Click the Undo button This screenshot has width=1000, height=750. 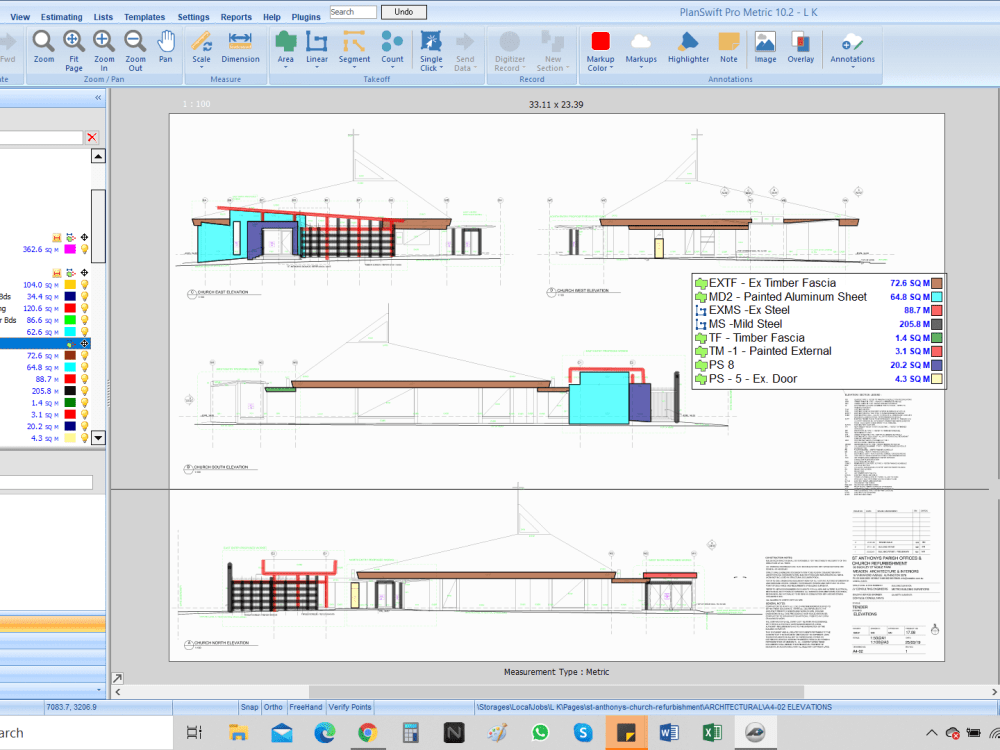point(403,12)
